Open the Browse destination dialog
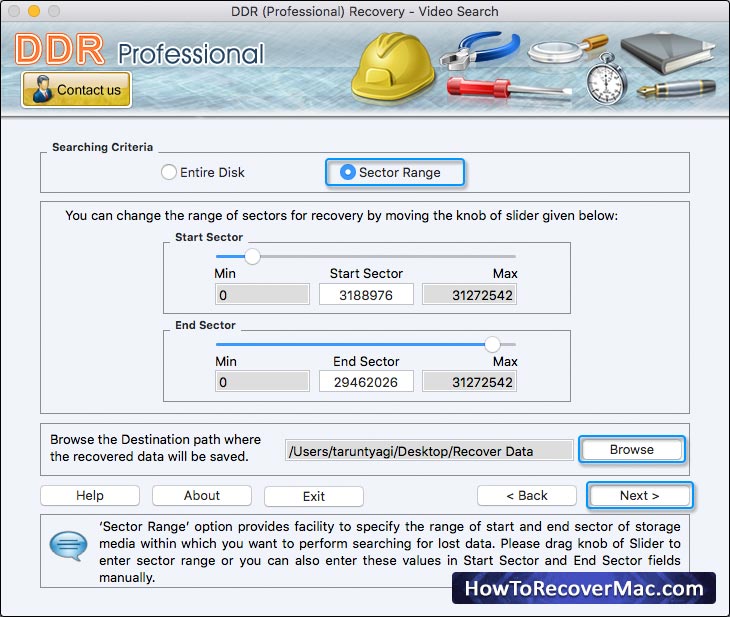The width and height of the screenshot is (730, 617). click(632, 449)
